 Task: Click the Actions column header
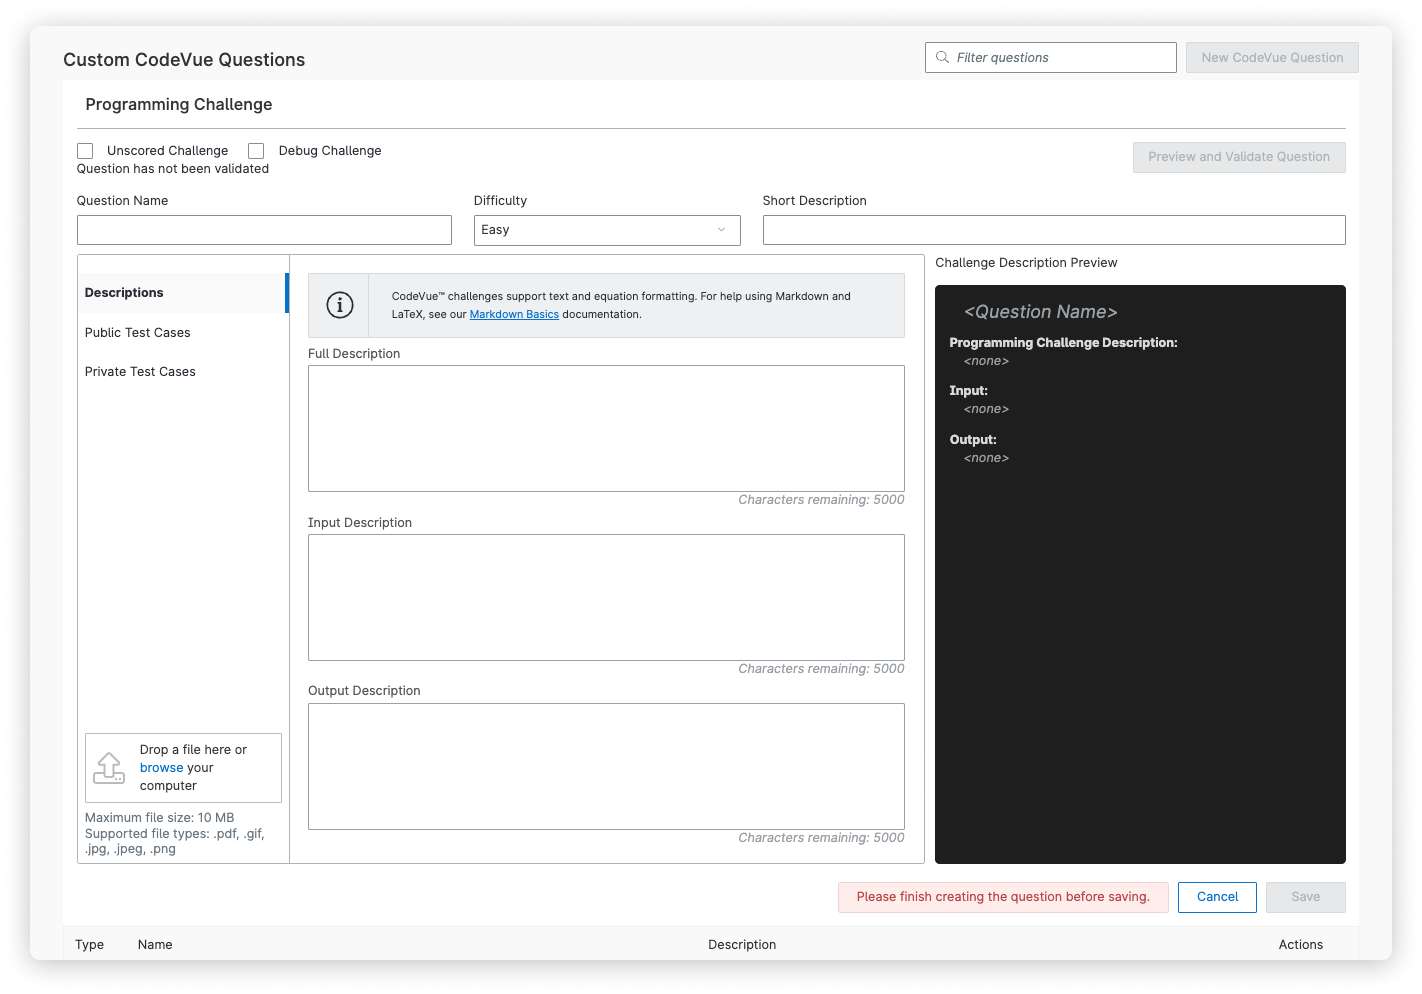pyautogui.click(x=1300, y=945)
